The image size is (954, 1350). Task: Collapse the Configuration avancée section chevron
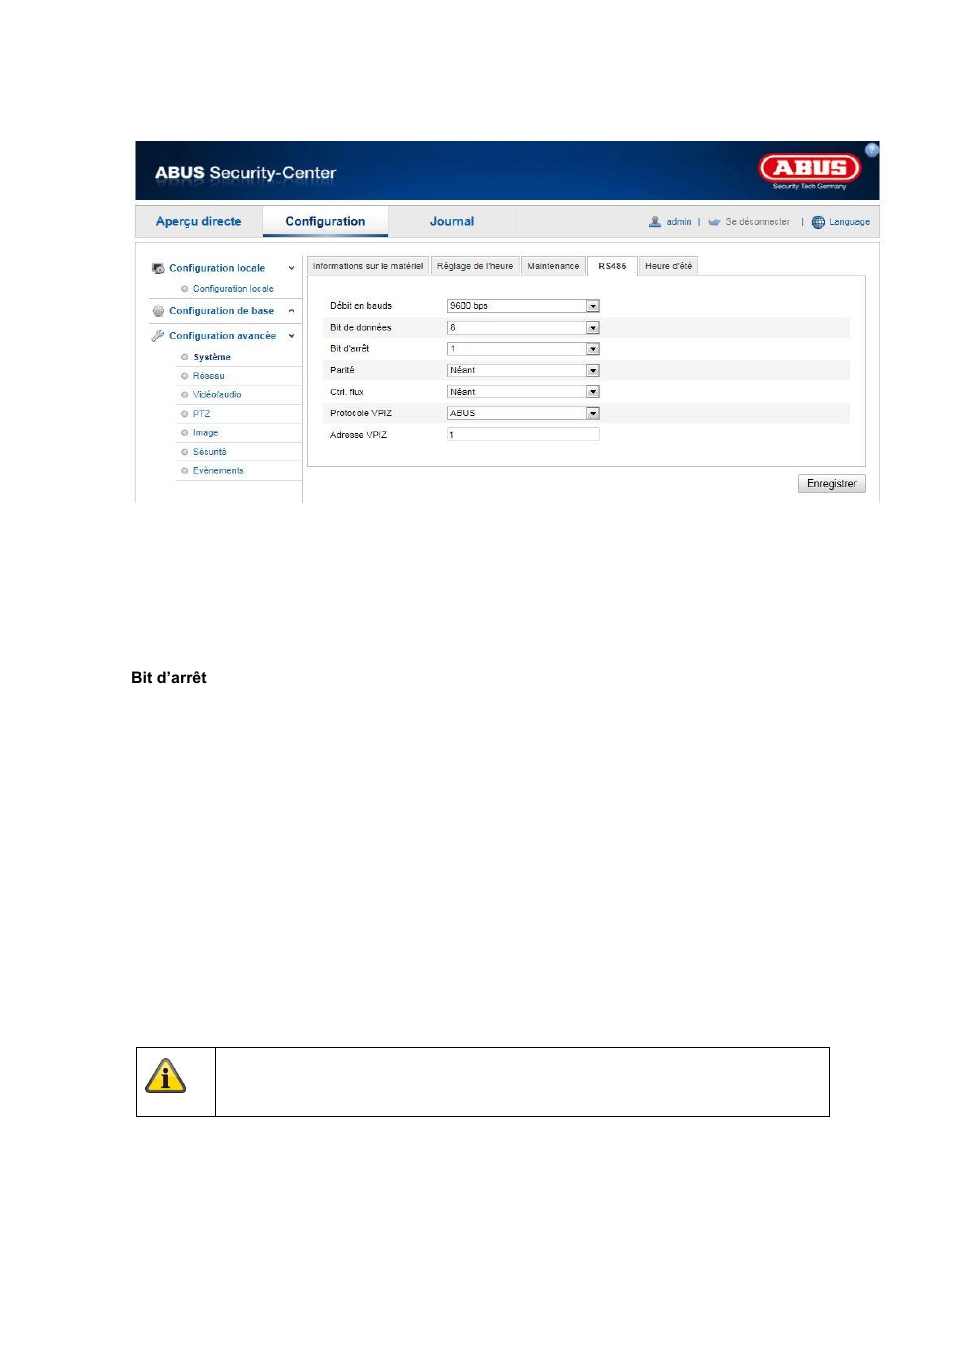click(x=291, y=336)
